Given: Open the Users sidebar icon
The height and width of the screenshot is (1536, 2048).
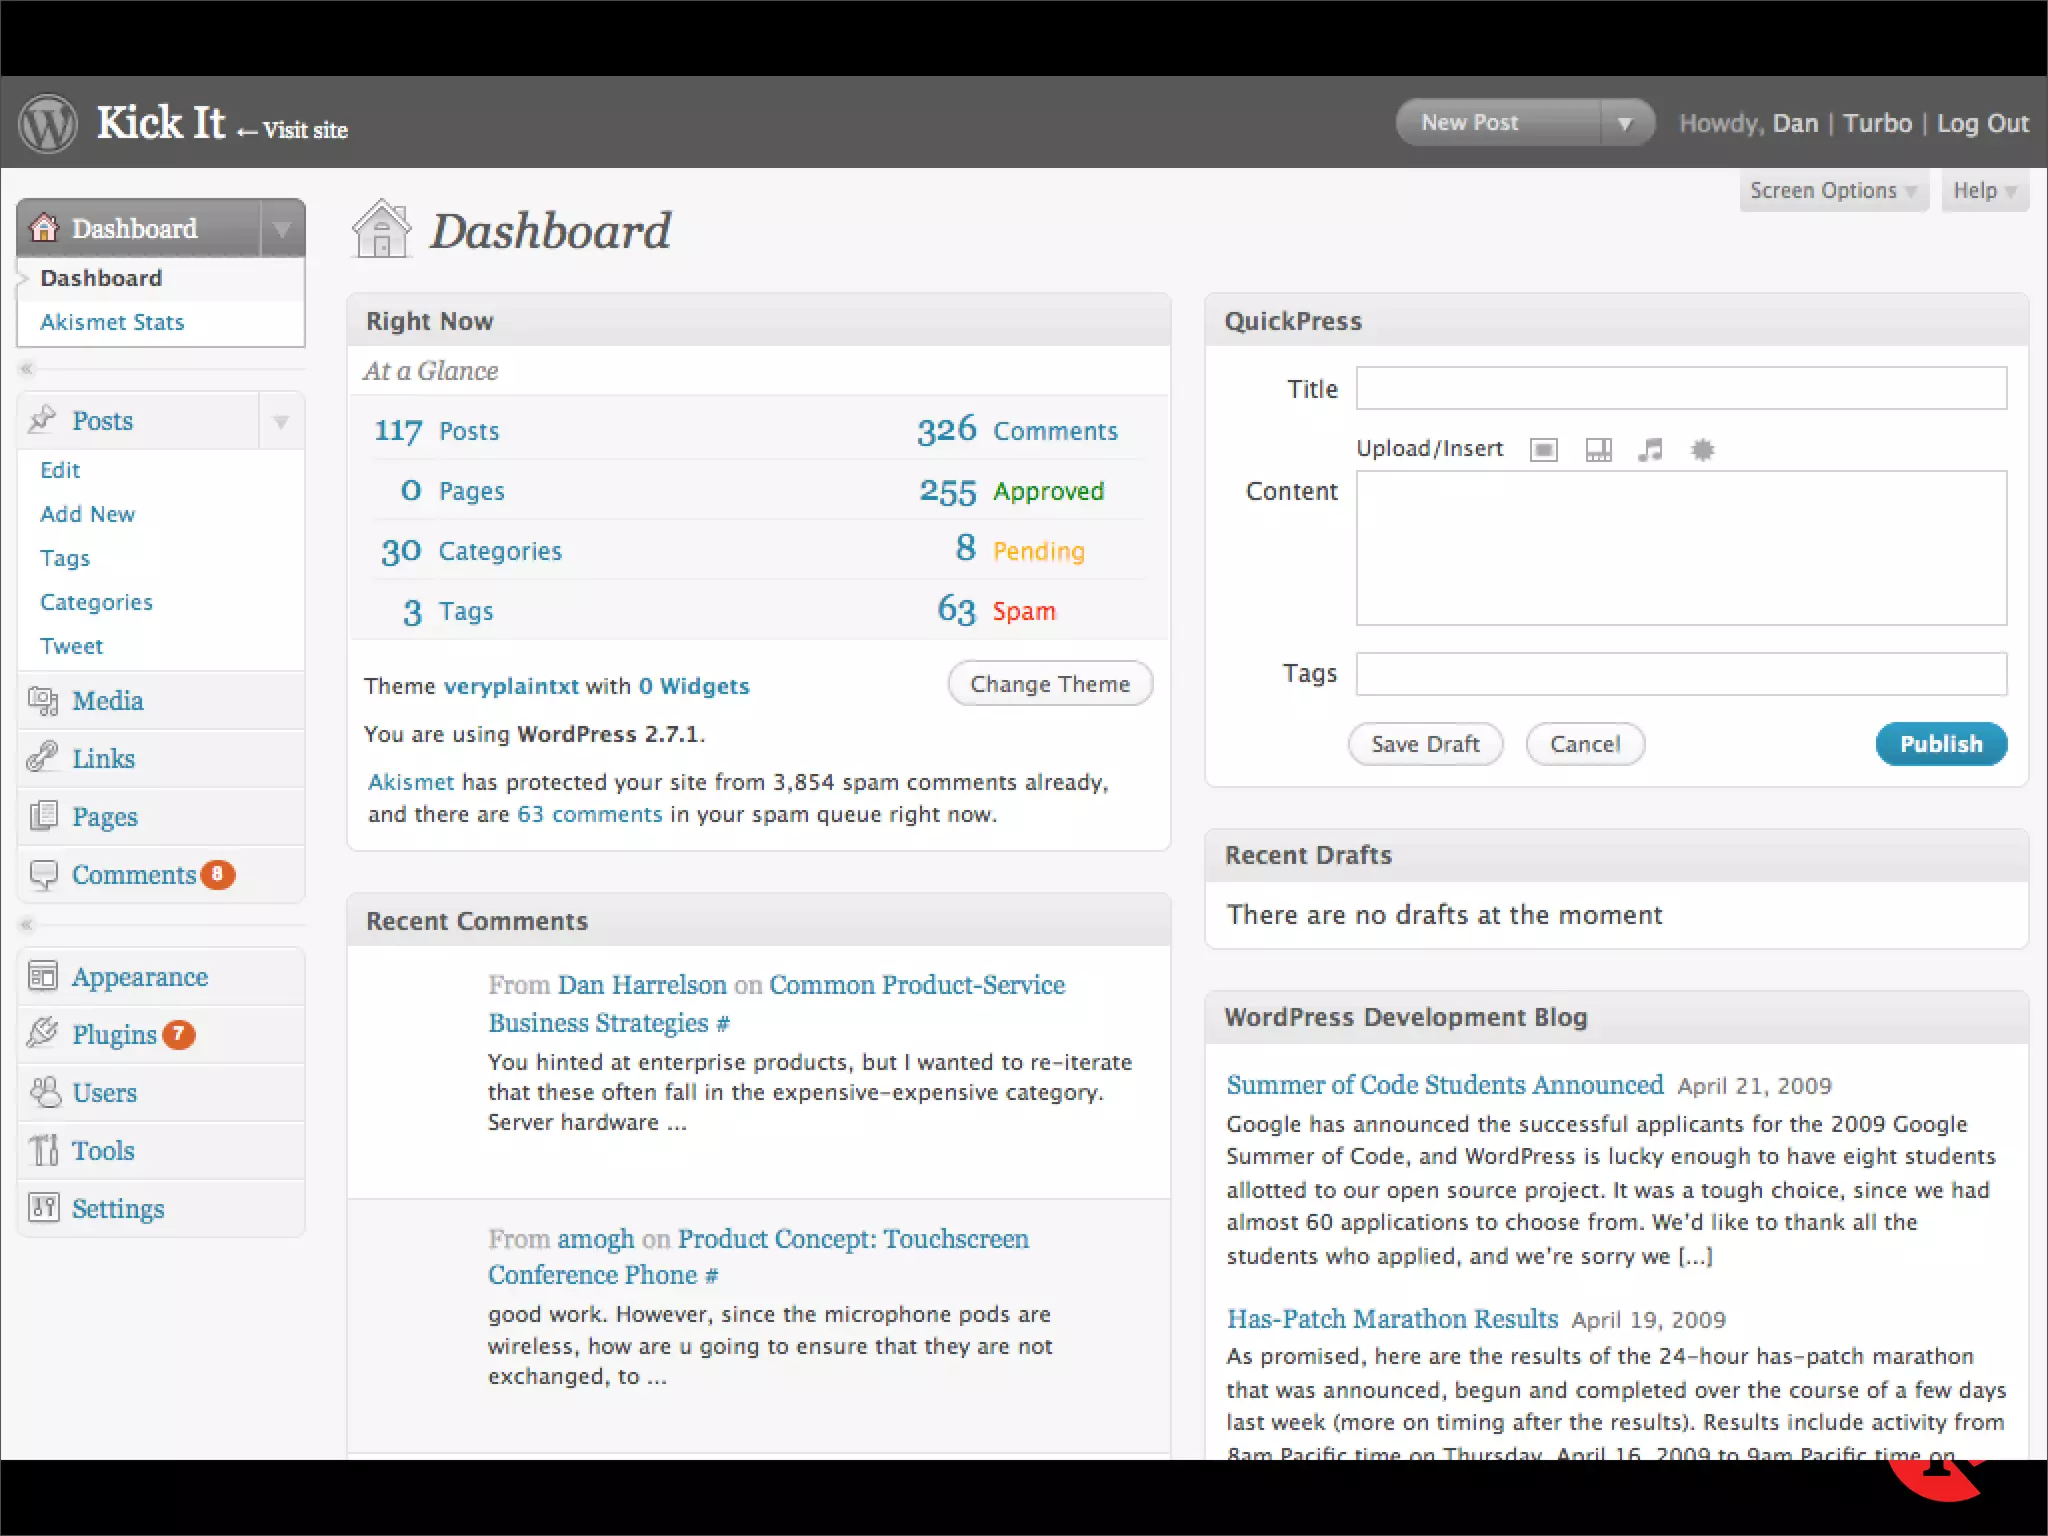Looking at the screenshot, I should click(x=43, y=1092).
